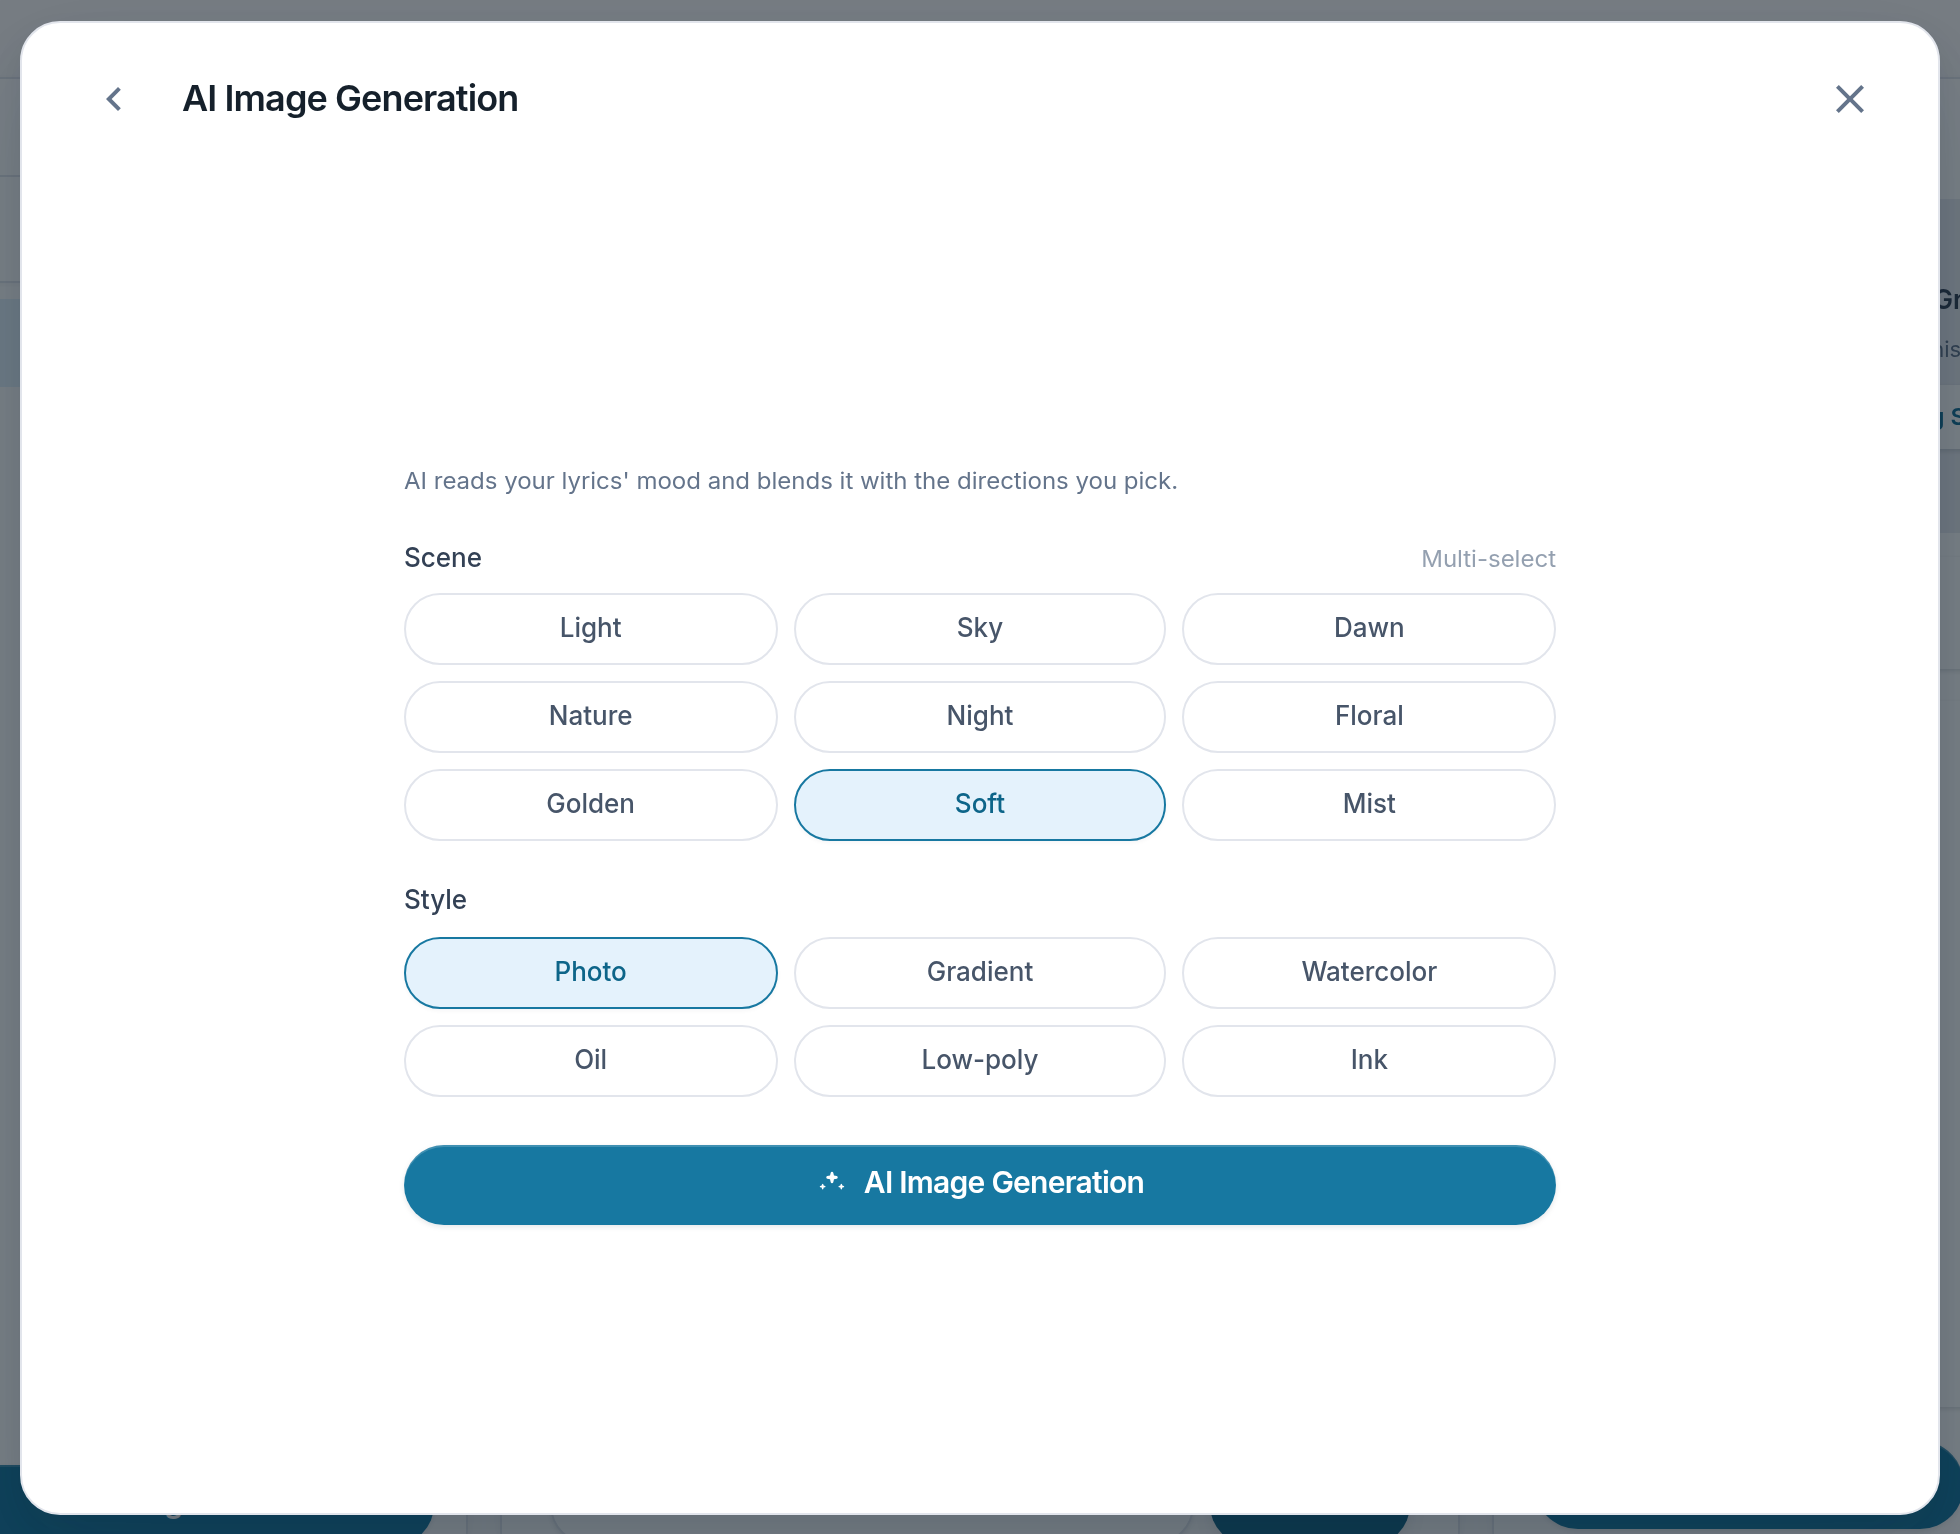Choose the Gradient style
The image size is (1960, 1534).
pyautogui.click(x=979, y=973)
